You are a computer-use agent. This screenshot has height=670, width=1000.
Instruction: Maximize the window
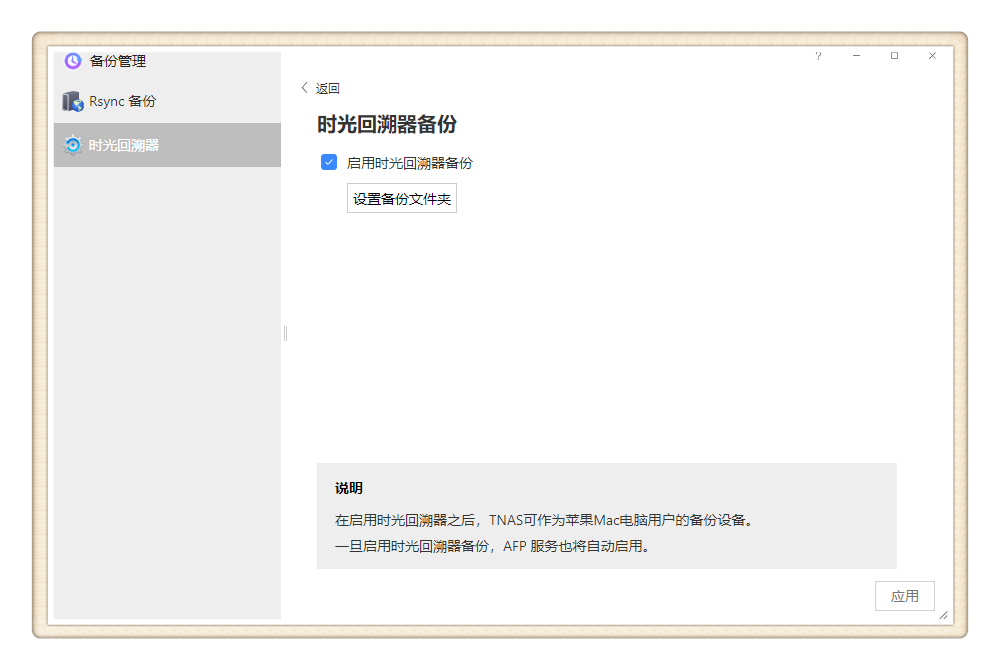[x=895, y=56]
